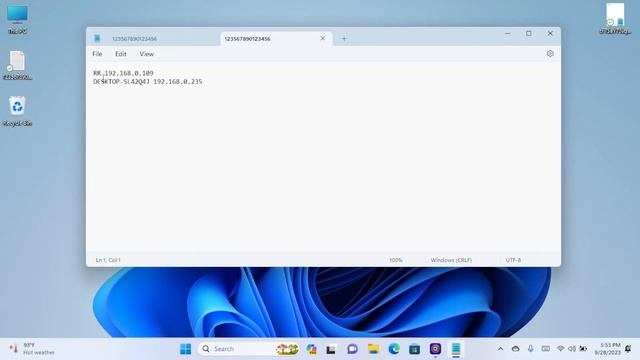
Task: Open File Explorer from the taskbar
Action: point(373,349)
